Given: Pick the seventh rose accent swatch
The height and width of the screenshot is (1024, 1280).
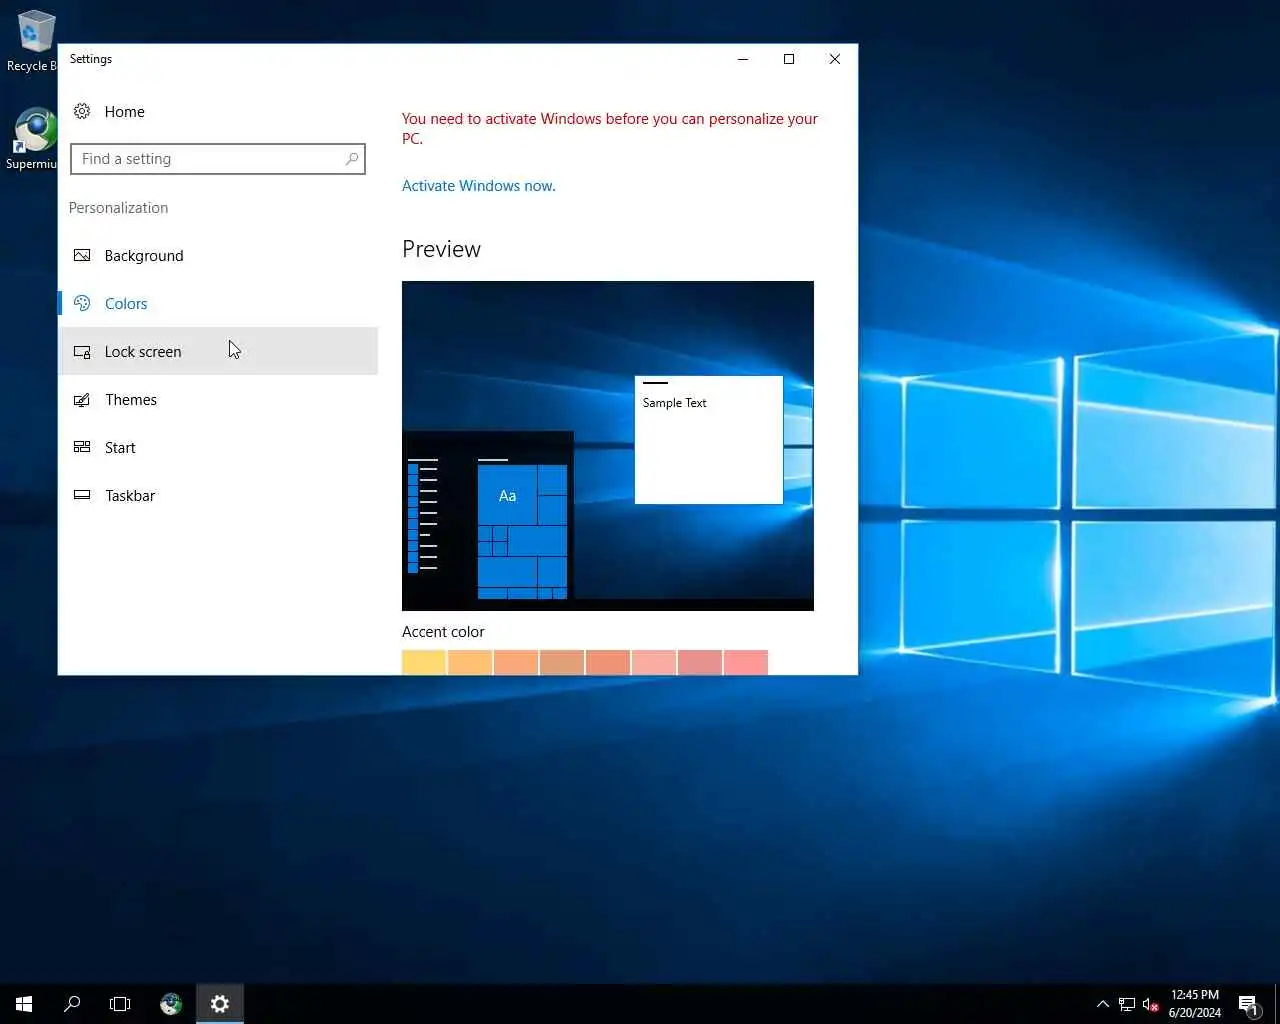Looking at the screenshot, I should [700, 663].
